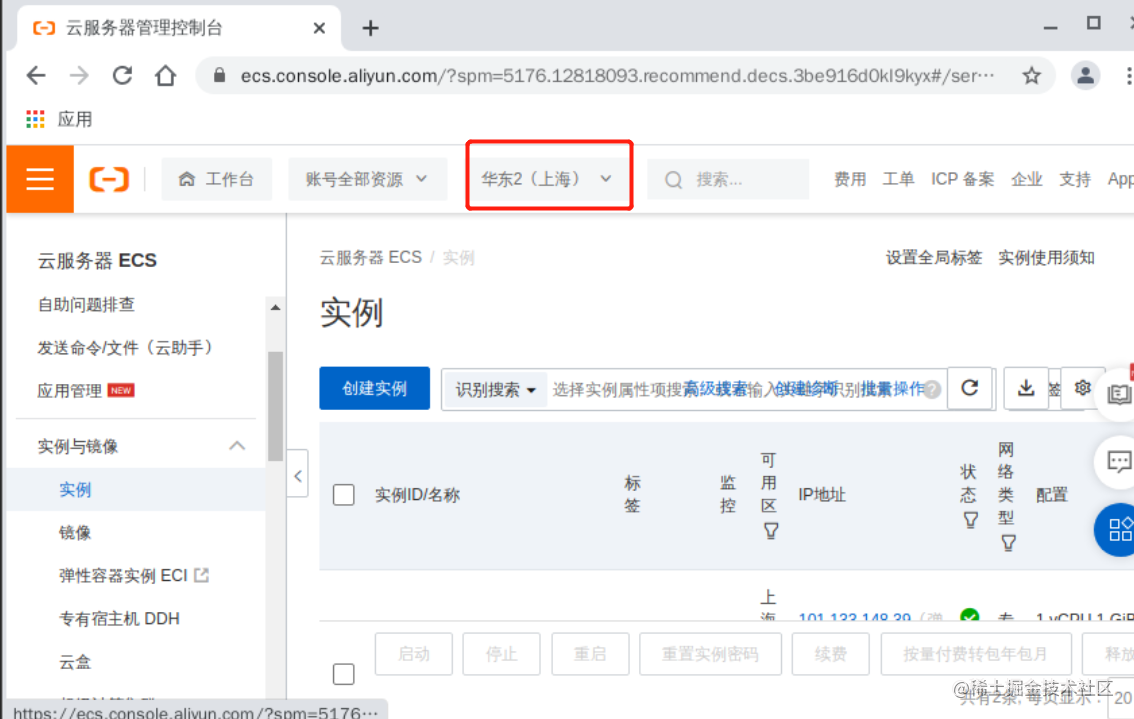Image resolution: width=1134 pixels, height=719 pixels.
Task: Click 实例使用须知 link
Action: pos(1046,258)
